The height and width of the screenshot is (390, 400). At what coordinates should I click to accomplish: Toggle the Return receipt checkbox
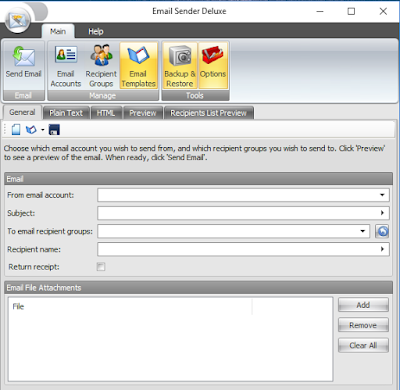point(101,267)
